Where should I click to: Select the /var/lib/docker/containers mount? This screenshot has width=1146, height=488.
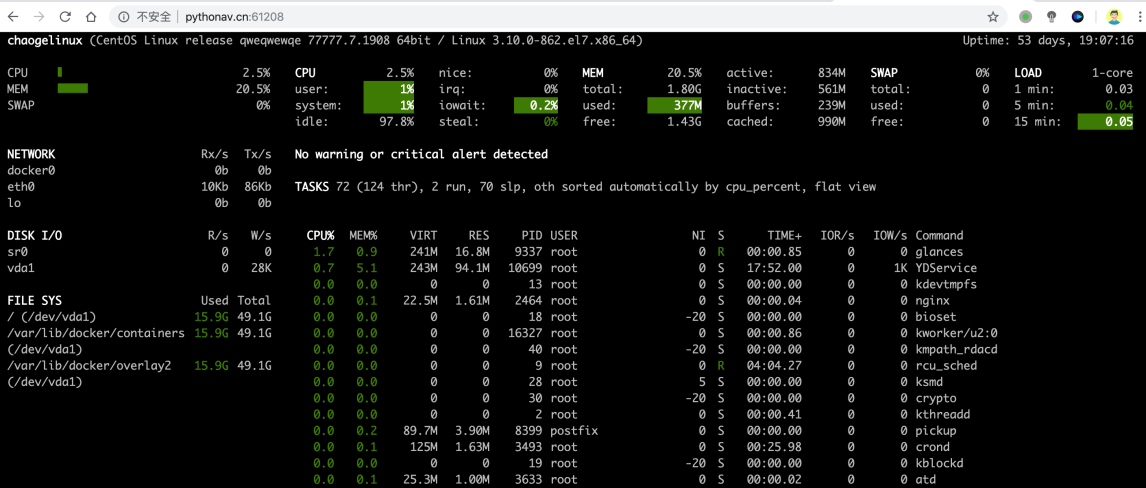tap(96, 333)
